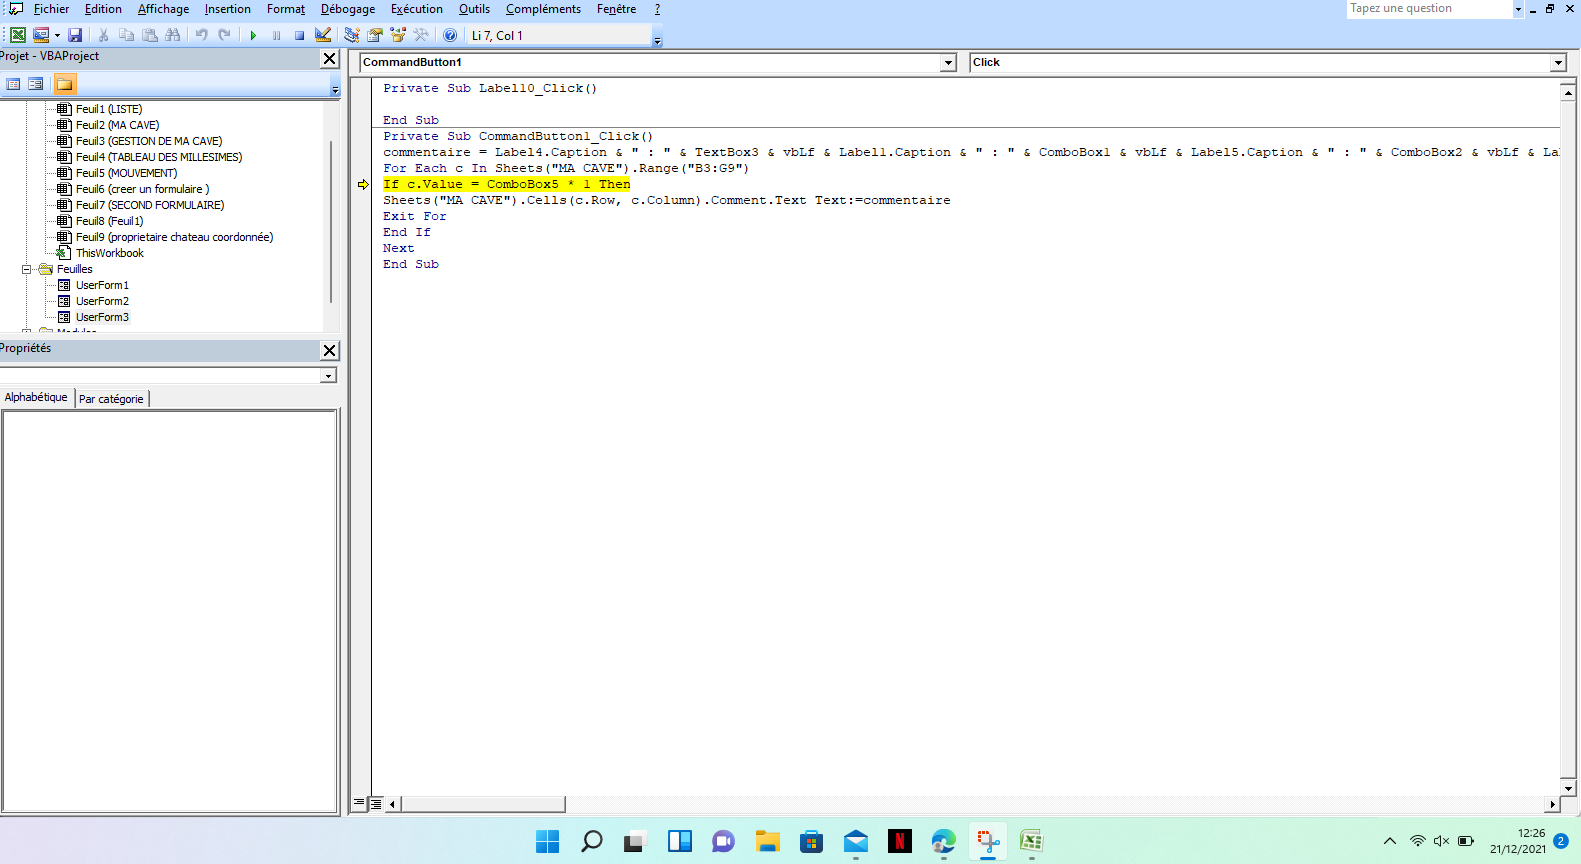Open the Débogage menu
Screen dimensions: 1581x864
[347, 9]
